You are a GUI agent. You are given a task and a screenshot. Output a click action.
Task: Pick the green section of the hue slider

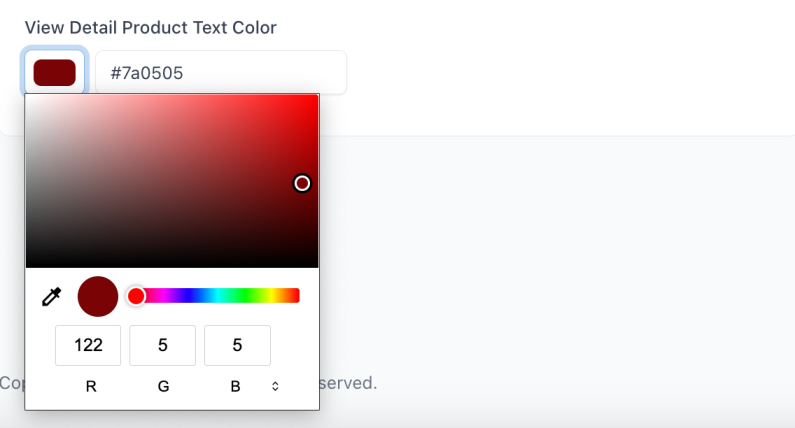[x=245, y=296]
